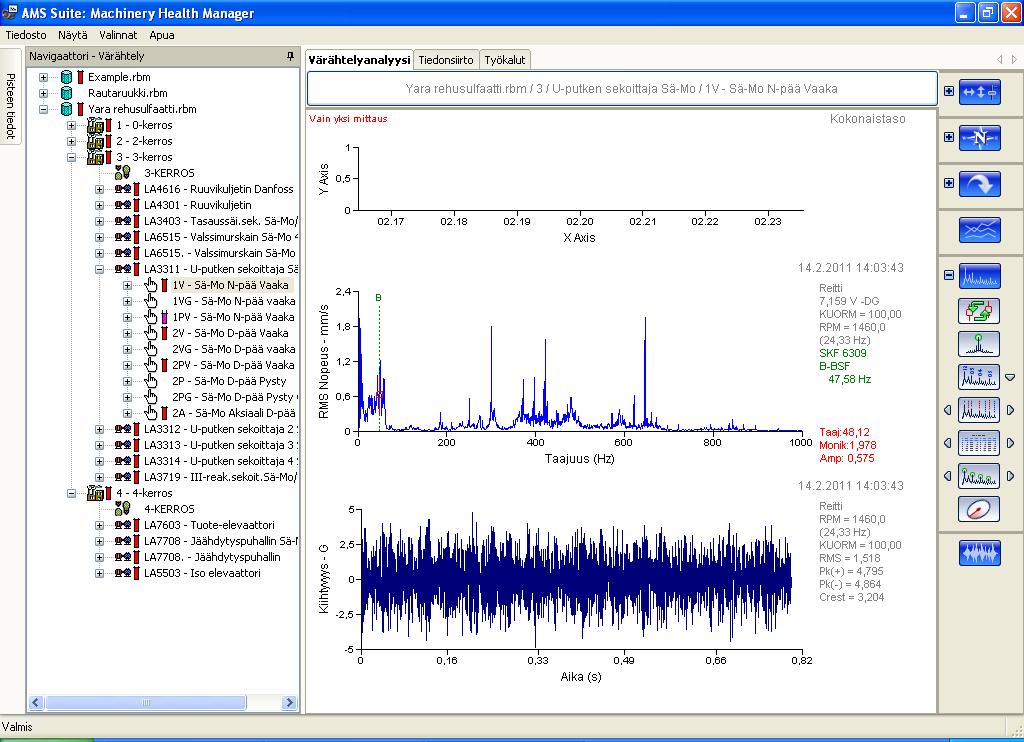Click the B fault-frequency marker on spectrum
This screenshot has width=1024, height=742.
coord(378,298)
